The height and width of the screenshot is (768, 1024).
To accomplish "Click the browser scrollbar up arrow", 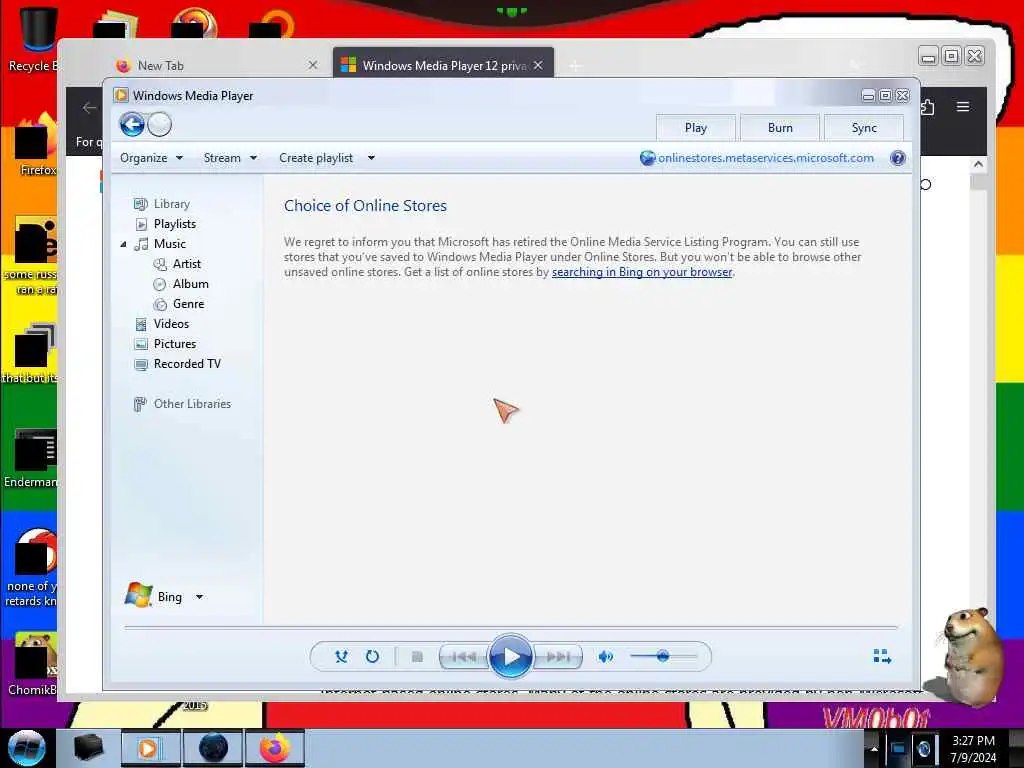I will point(978,164).
